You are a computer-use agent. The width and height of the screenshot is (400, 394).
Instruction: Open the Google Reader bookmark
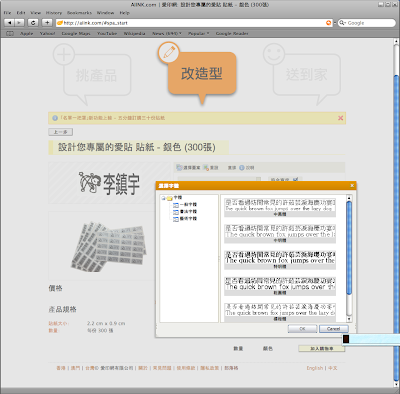pyautogui.click(x=232, y=33)
